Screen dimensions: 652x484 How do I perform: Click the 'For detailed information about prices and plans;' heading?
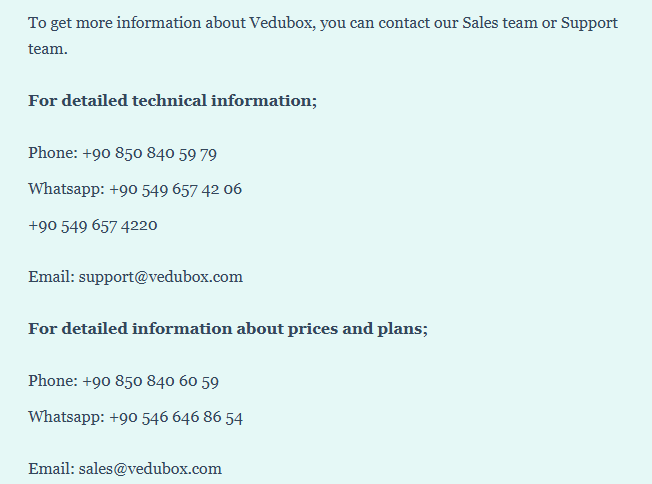coord(228,329)
